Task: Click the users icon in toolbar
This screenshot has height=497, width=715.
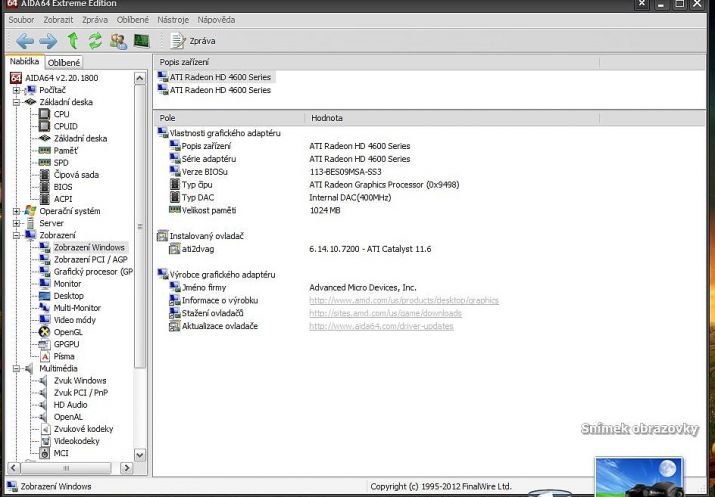Action: [x=118, y=41]
